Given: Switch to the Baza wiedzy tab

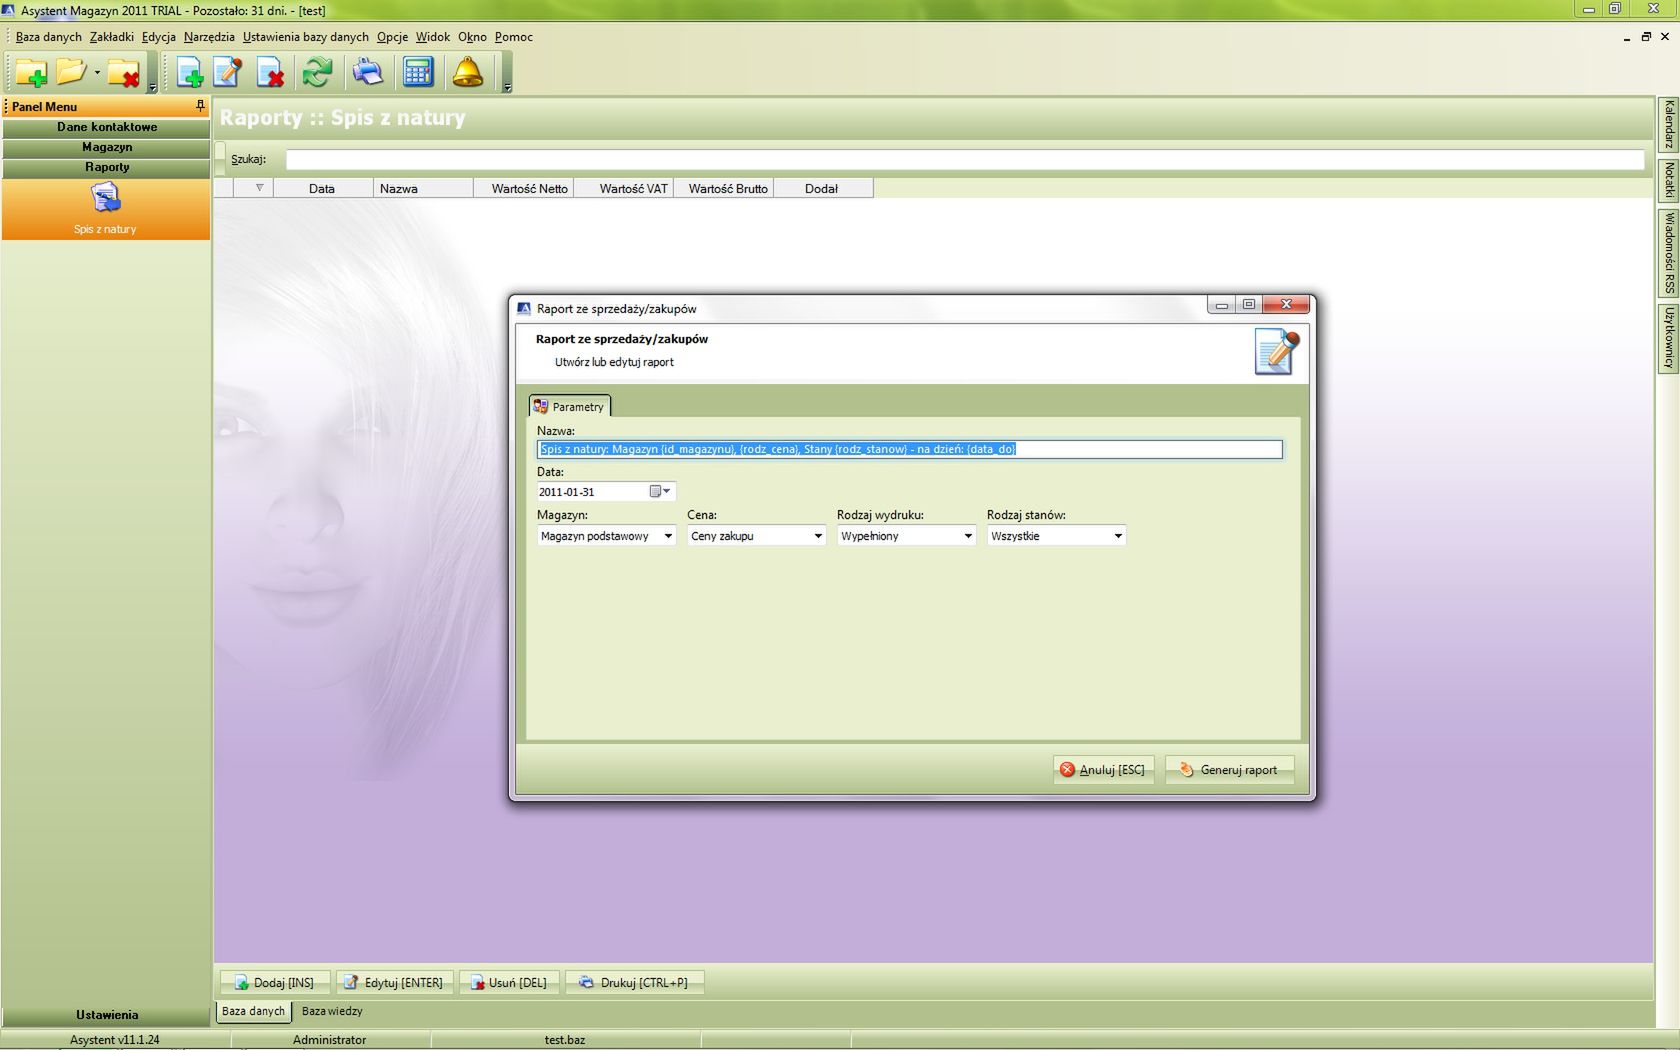Looking at the screenshot, I should (x=332, y=1011).
